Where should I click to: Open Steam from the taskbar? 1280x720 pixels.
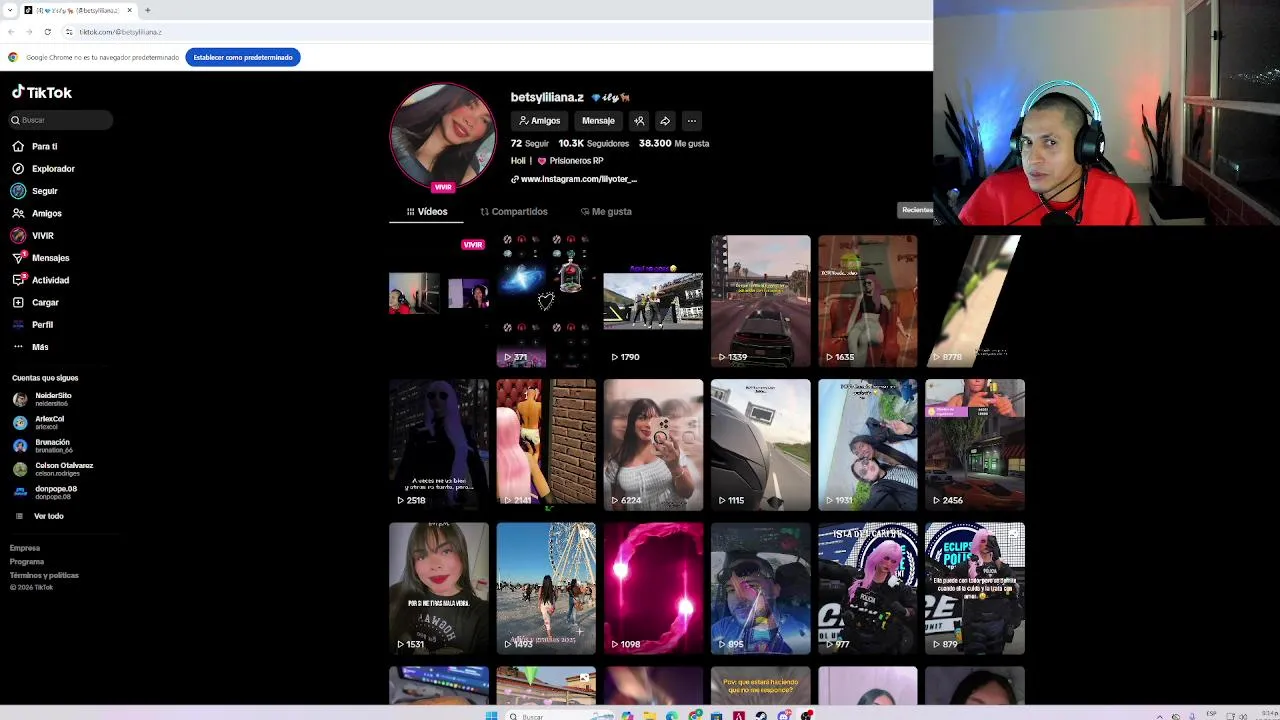761,715
